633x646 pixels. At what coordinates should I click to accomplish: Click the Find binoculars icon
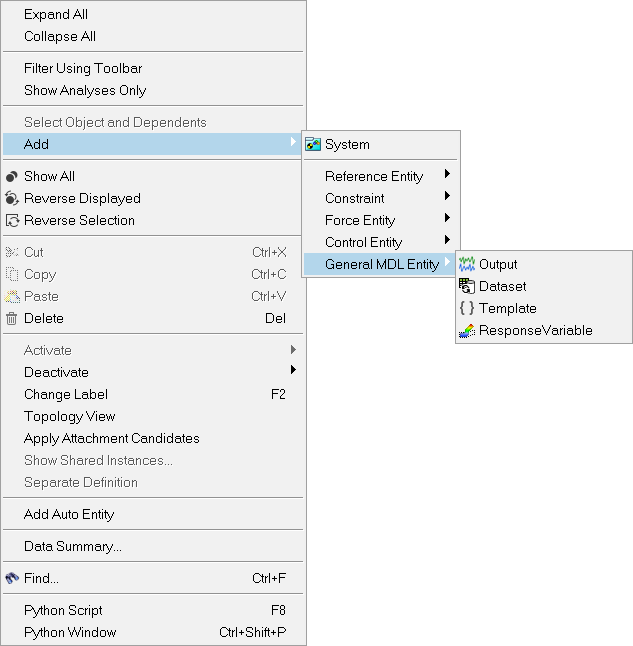point(12,579)
